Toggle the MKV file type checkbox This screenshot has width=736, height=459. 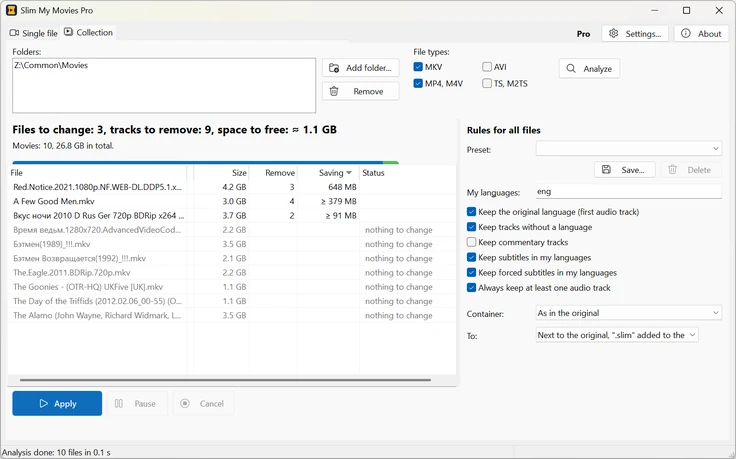click(418, 67)
